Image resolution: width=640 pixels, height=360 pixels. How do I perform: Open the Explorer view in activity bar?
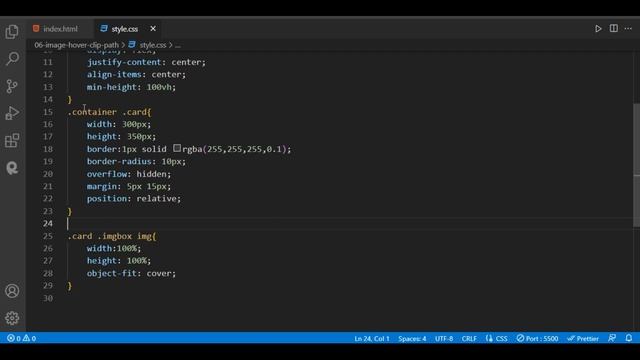pos(12,31)
